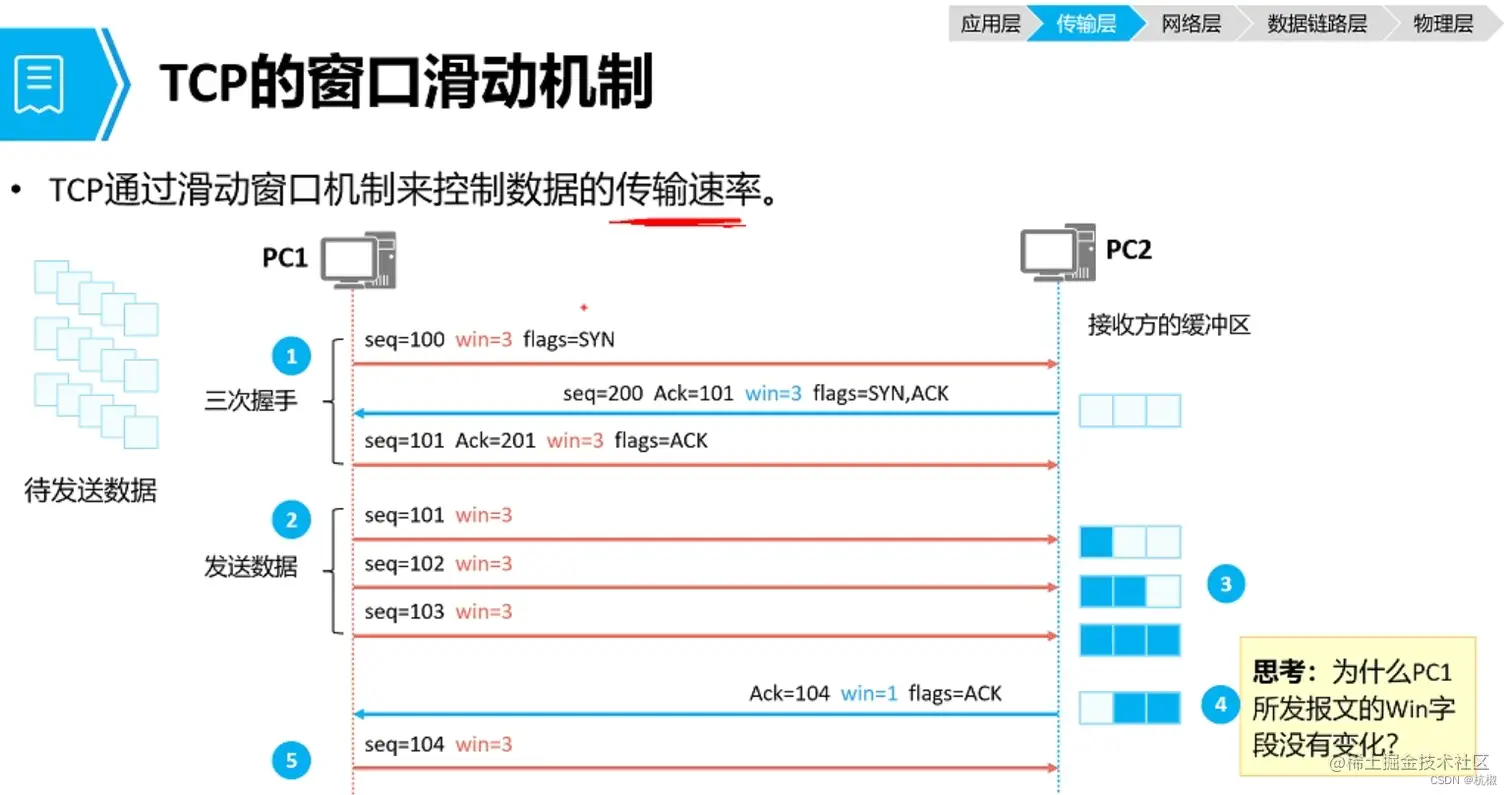Click the document icon beside the slide title
The width and height of the screenshot is (1512, 795).
point(39,84)
